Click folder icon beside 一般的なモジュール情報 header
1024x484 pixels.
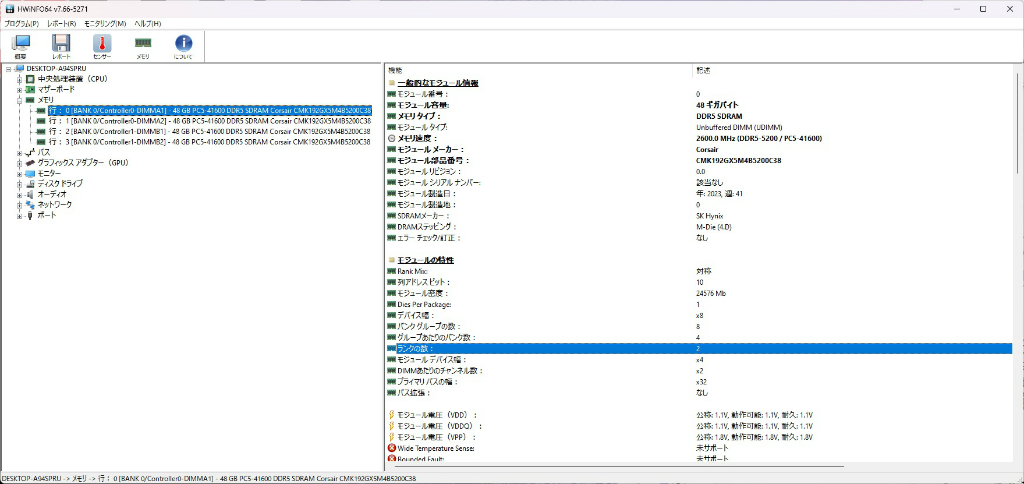coord(392,83)
